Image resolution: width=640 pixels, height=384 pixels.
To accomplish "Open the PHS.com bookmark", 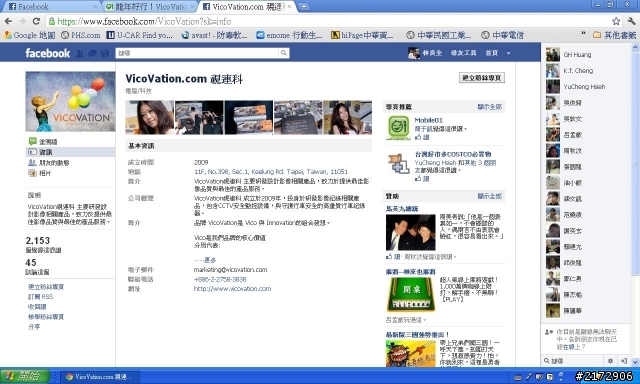I will point(80,35).
